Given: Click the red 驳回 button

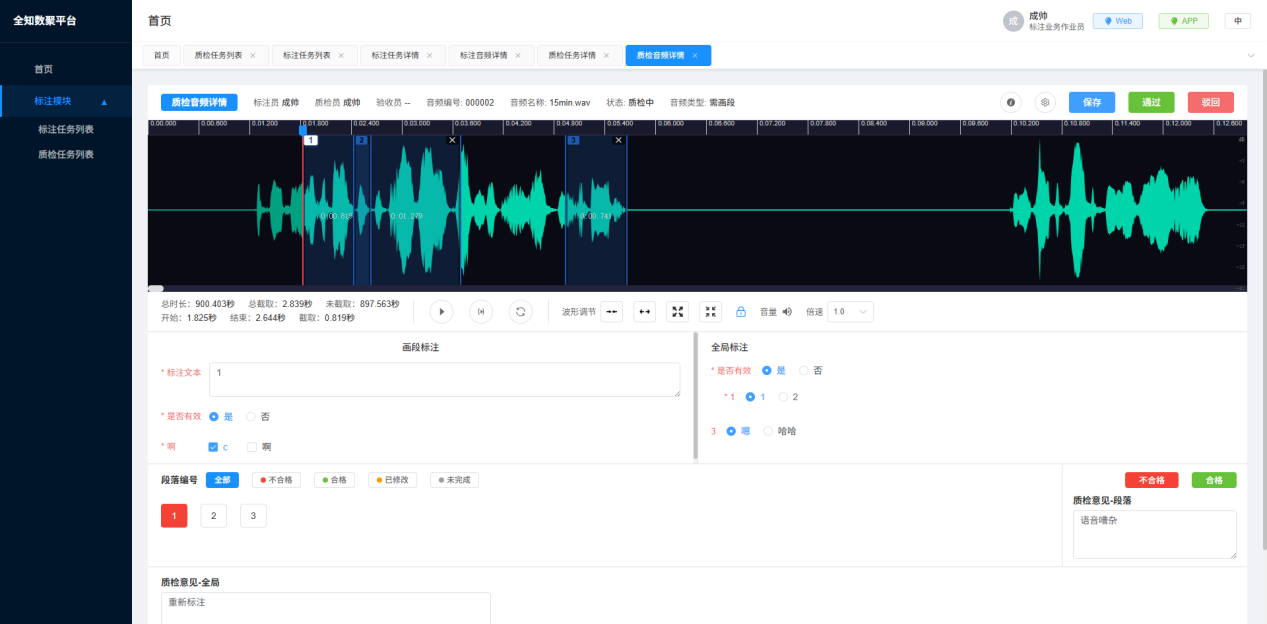Looking at the screenshot, I should coord(1211,102).
